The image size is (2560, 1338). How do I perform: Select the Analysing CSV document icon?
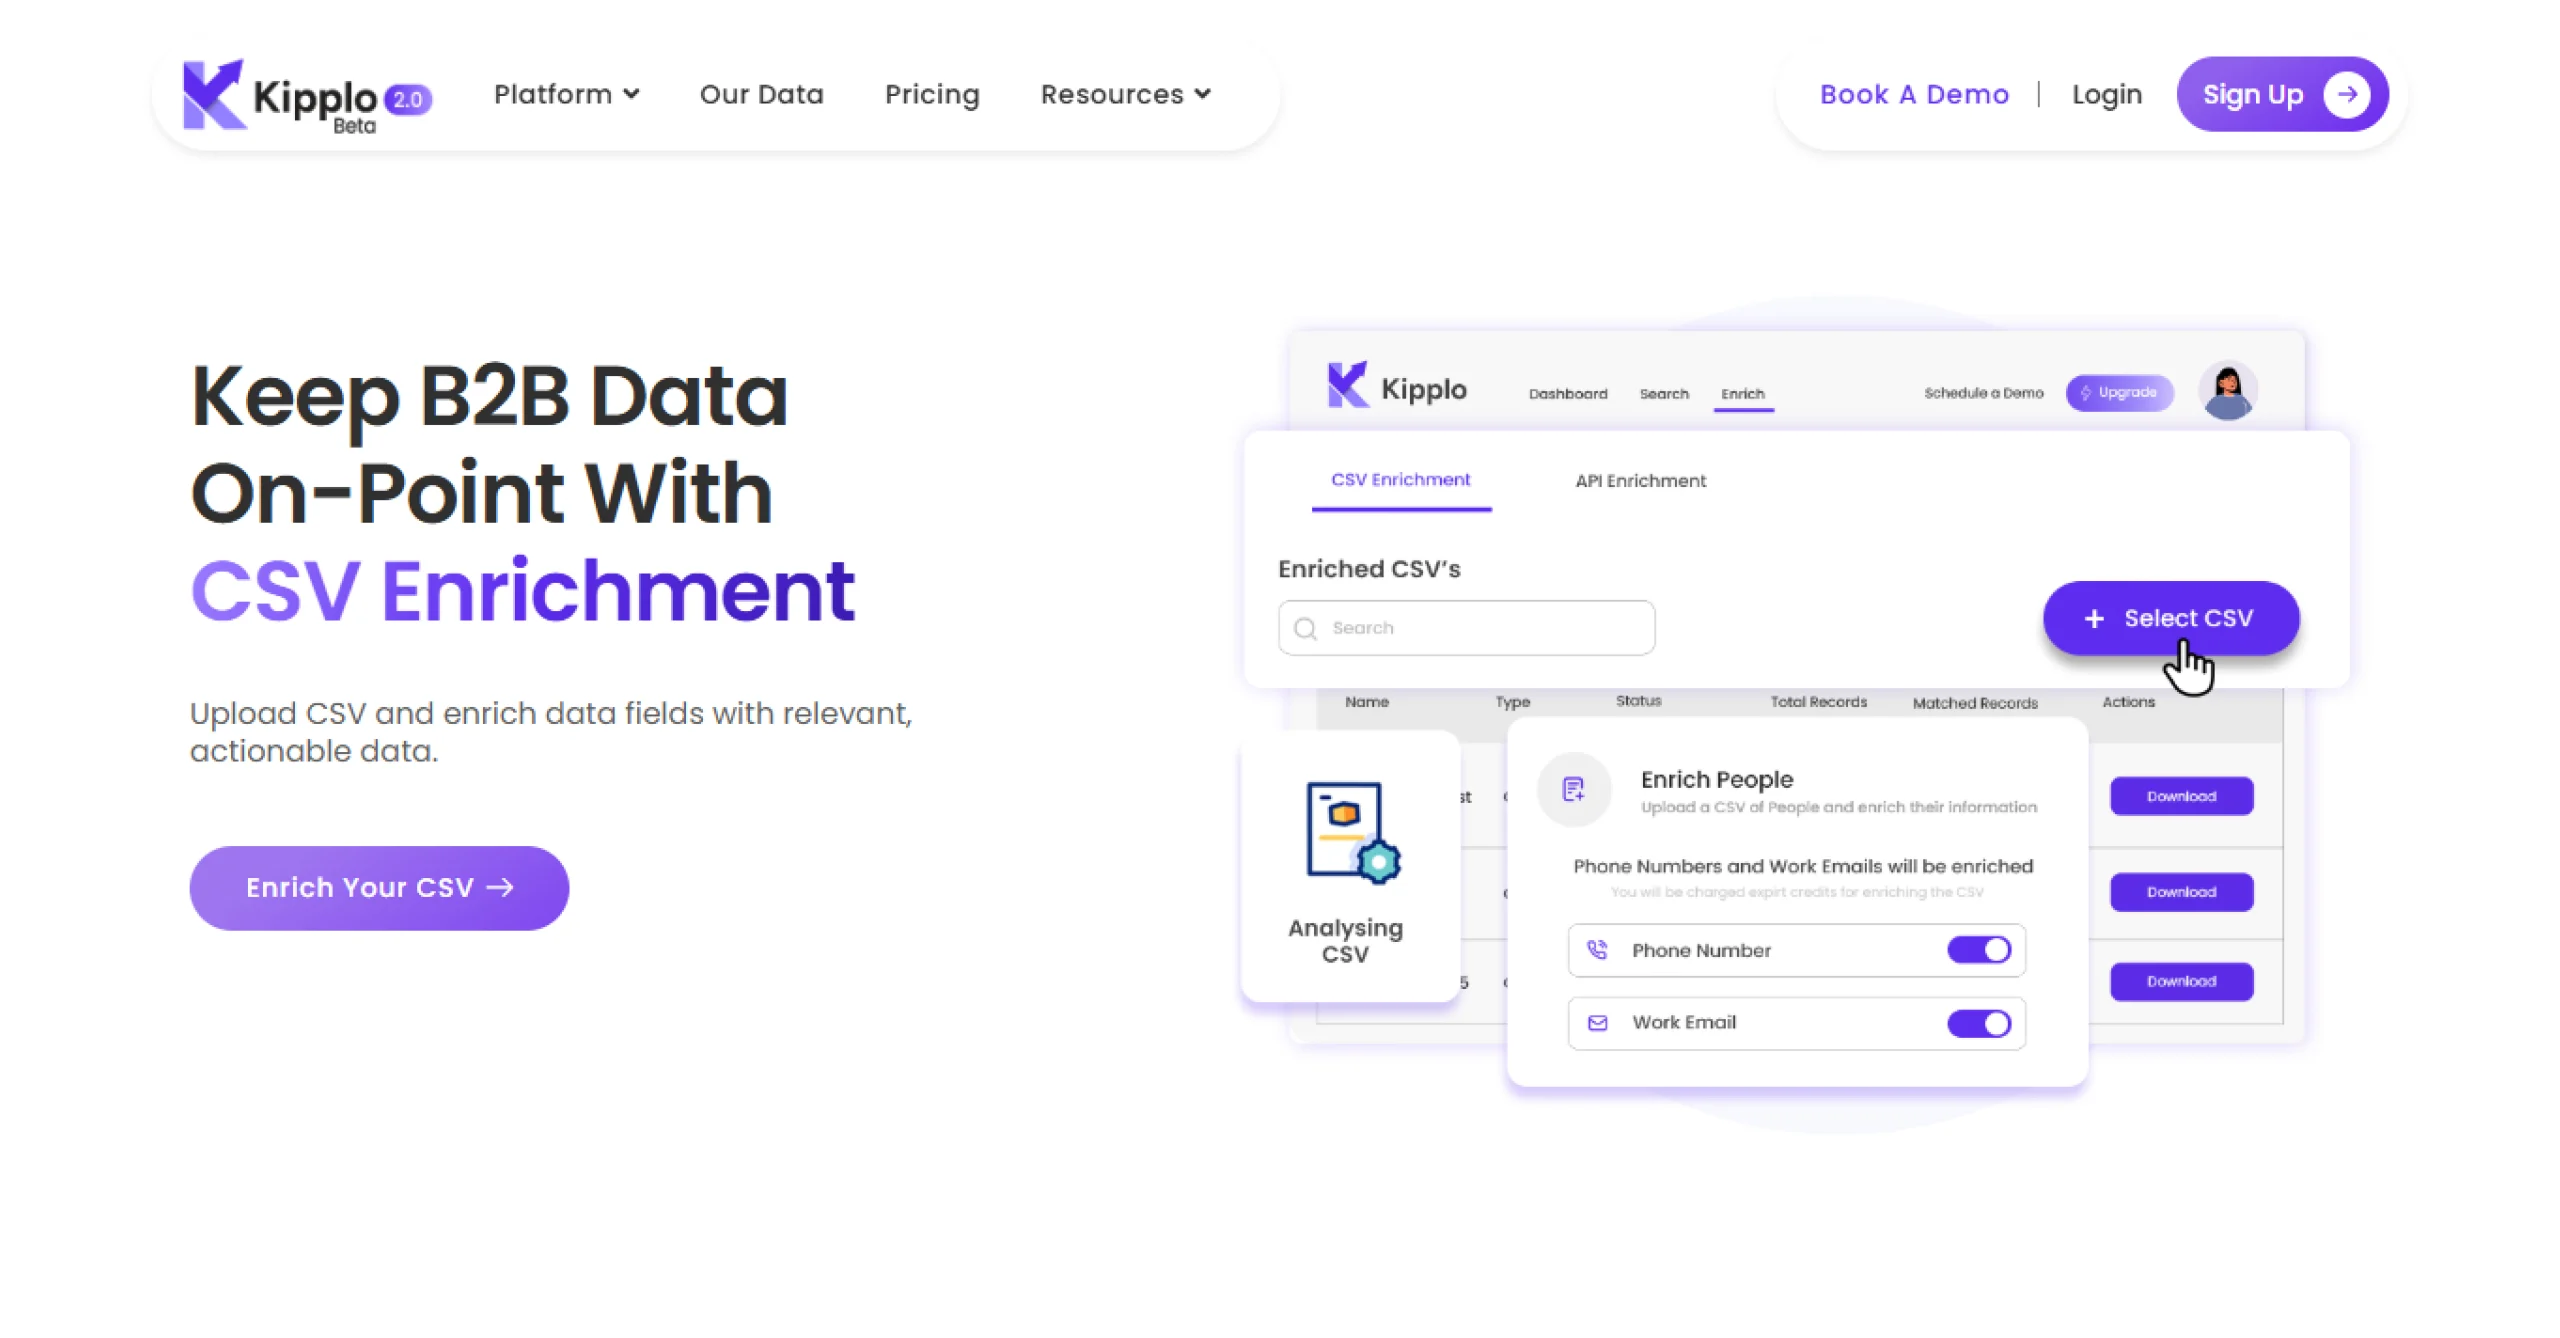tap(1348, 830)
